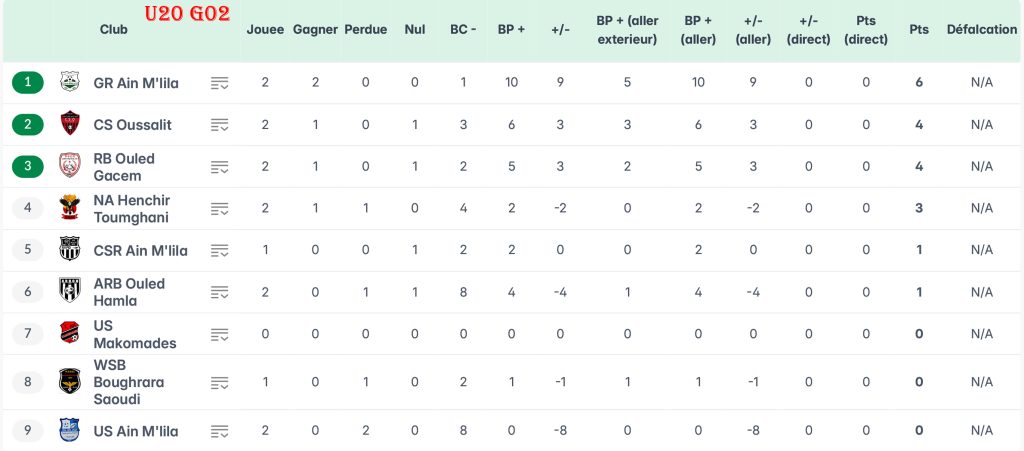The image size is (1024, 451).
Task: Click the US Makomades club logo
Action: click(70, 333)
